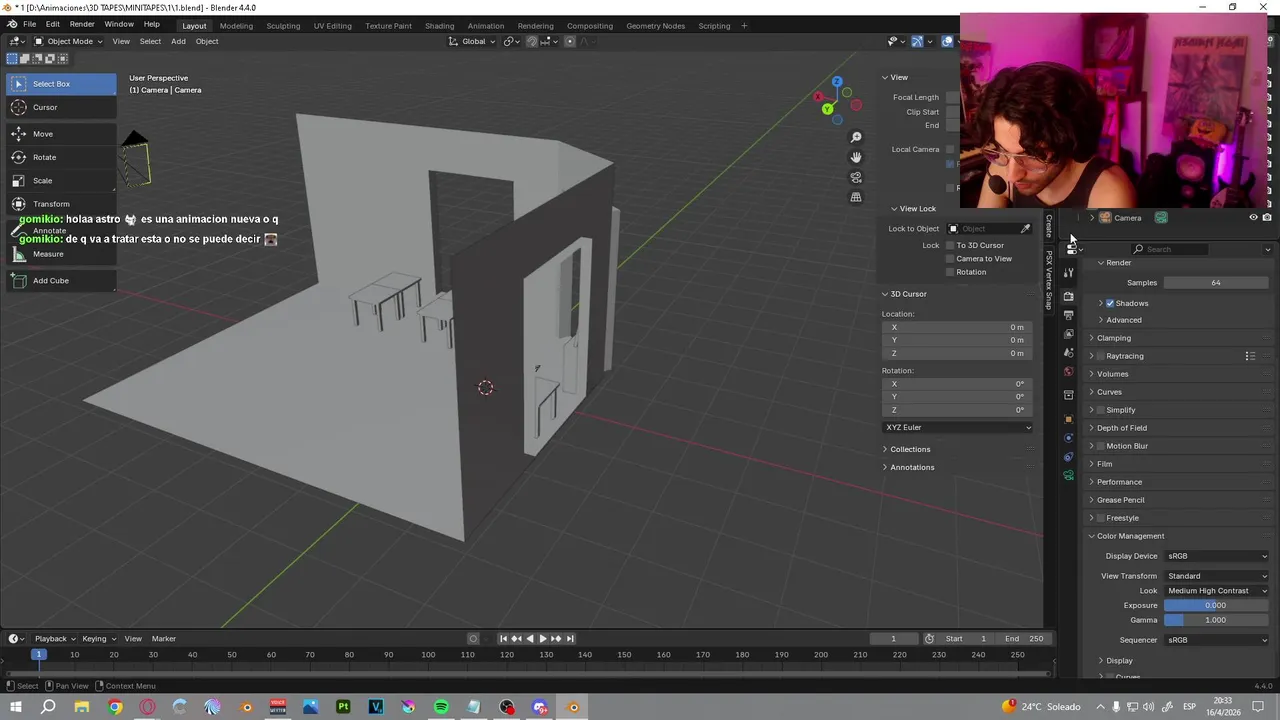Viewport: 1280px width, 720px height.
Task: Click the eyedropper next to Lock to Object
Action: 1025,229
